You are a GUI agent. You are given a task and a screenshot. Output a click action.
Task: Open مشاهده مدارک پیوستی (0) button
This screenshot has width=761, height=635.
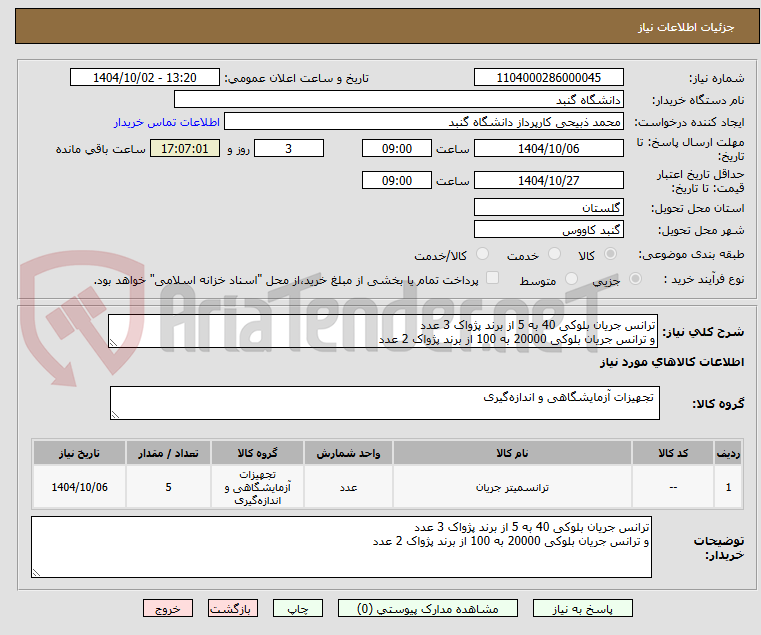pos(428,608)
